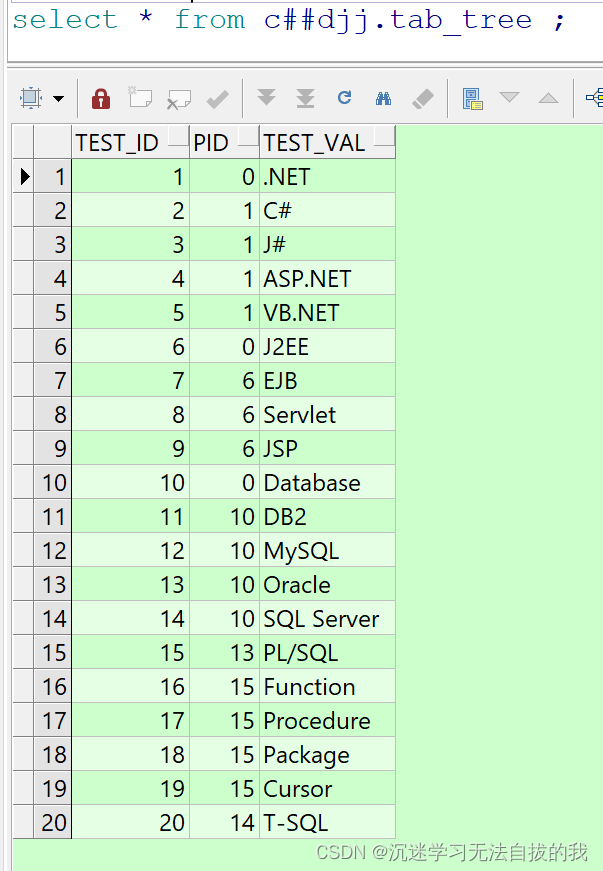Click the blue refresh query icon
Viewport: 603px width, 871px height.
[x=344, y=98]
